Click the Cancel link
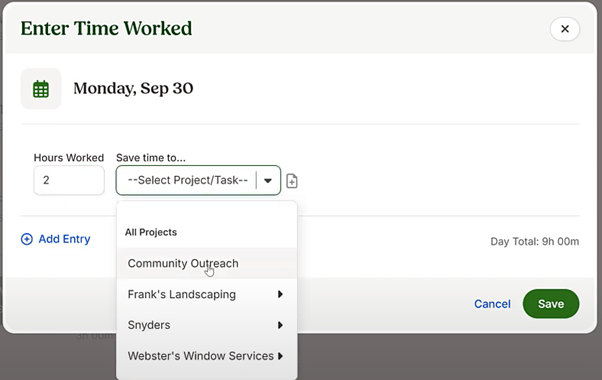This screenshot has width=602, height=380. [x=492, y=304]
